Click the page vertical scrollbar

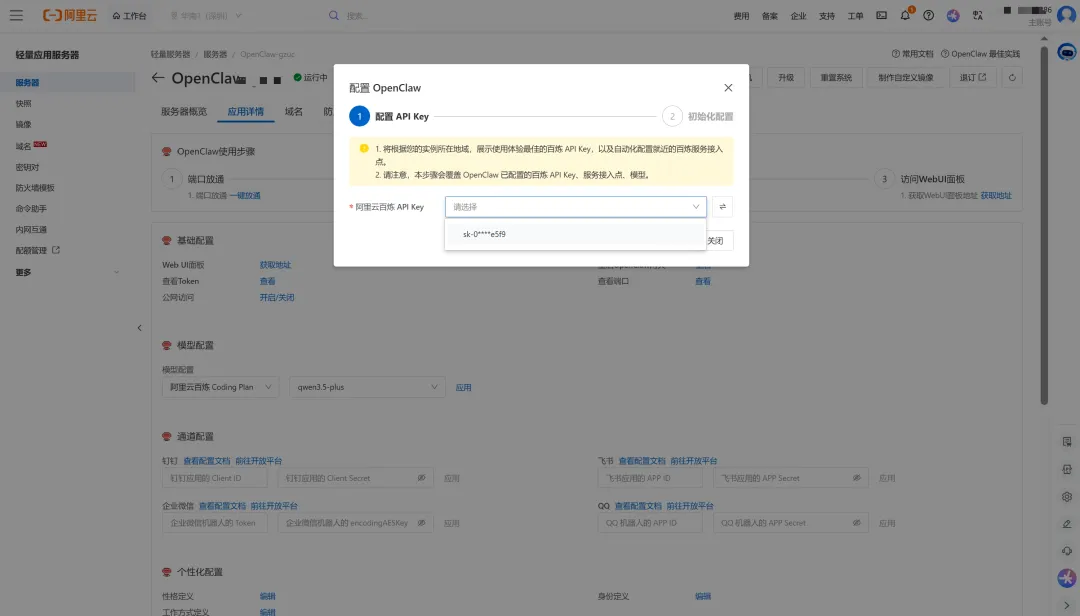coord(1044,225)
